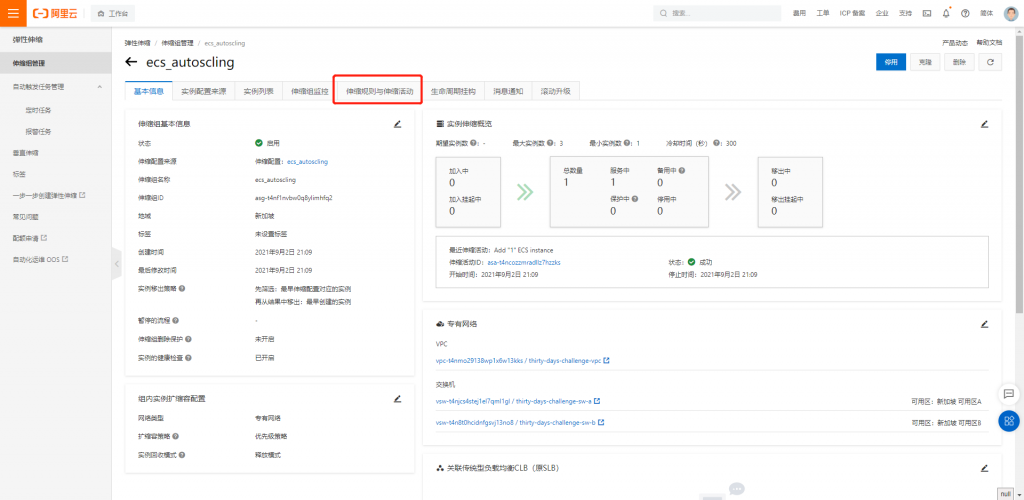Screen dimensions: 1024x500
Task: Open the 伸缩规则与伸缩活动 tab
Action: [x=379, y=92]
